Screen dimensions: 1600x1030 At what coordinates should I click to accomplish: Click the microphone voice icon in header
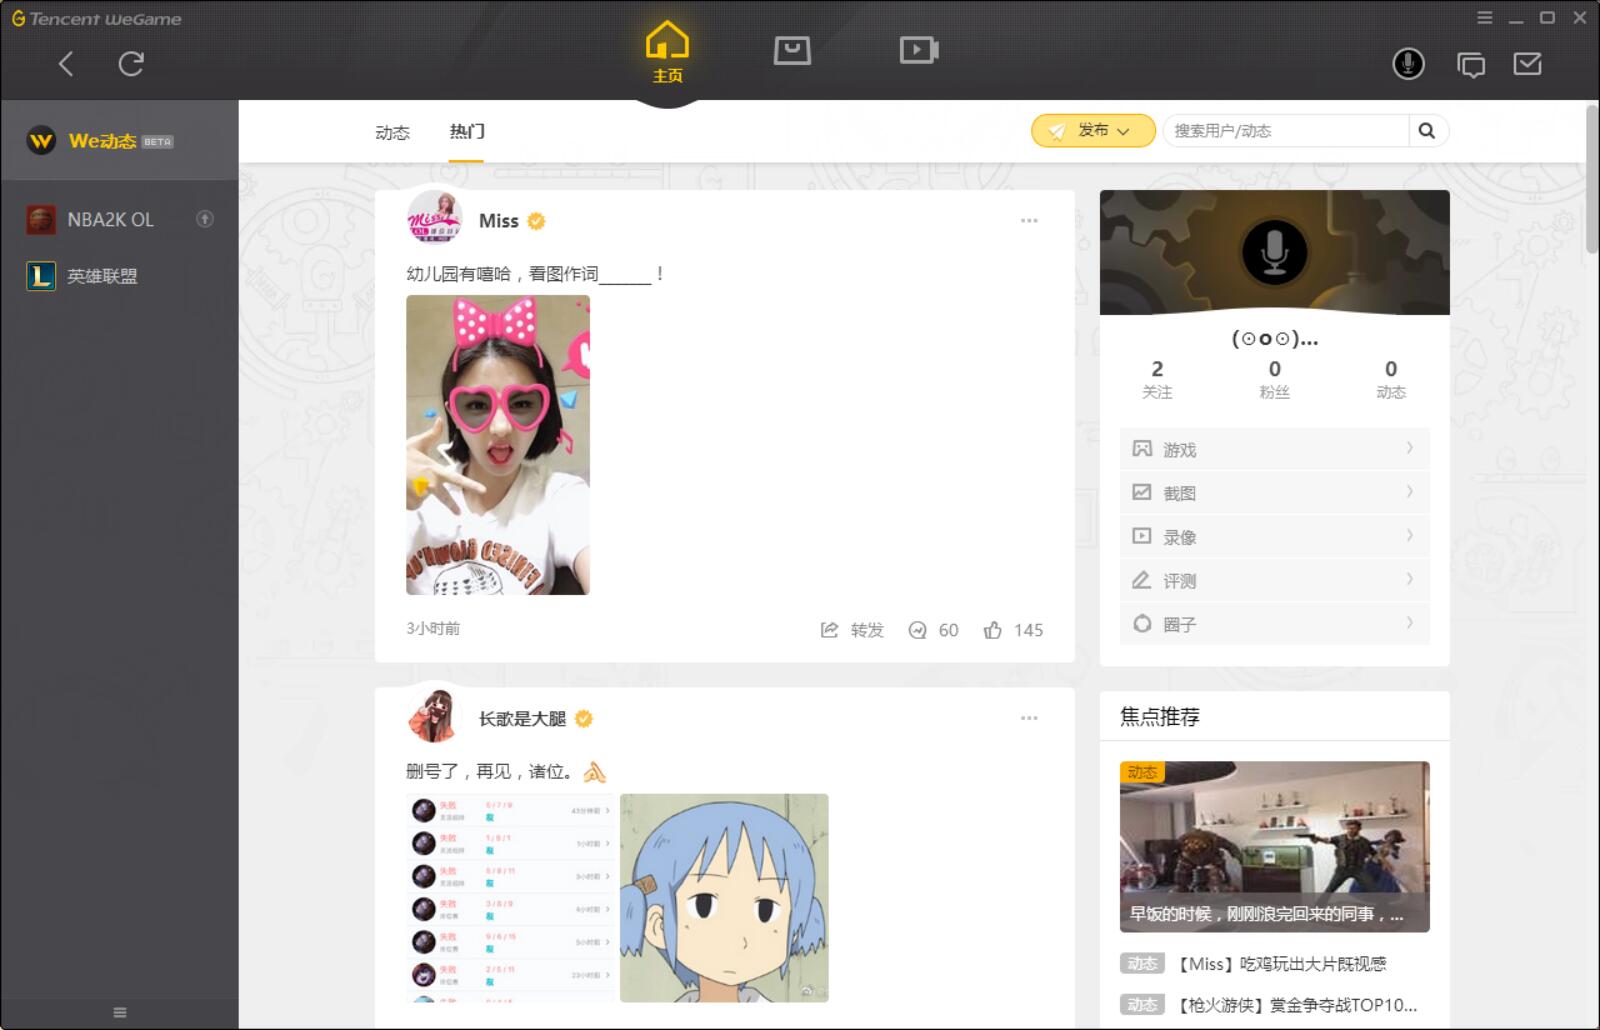click(1409, 64)
